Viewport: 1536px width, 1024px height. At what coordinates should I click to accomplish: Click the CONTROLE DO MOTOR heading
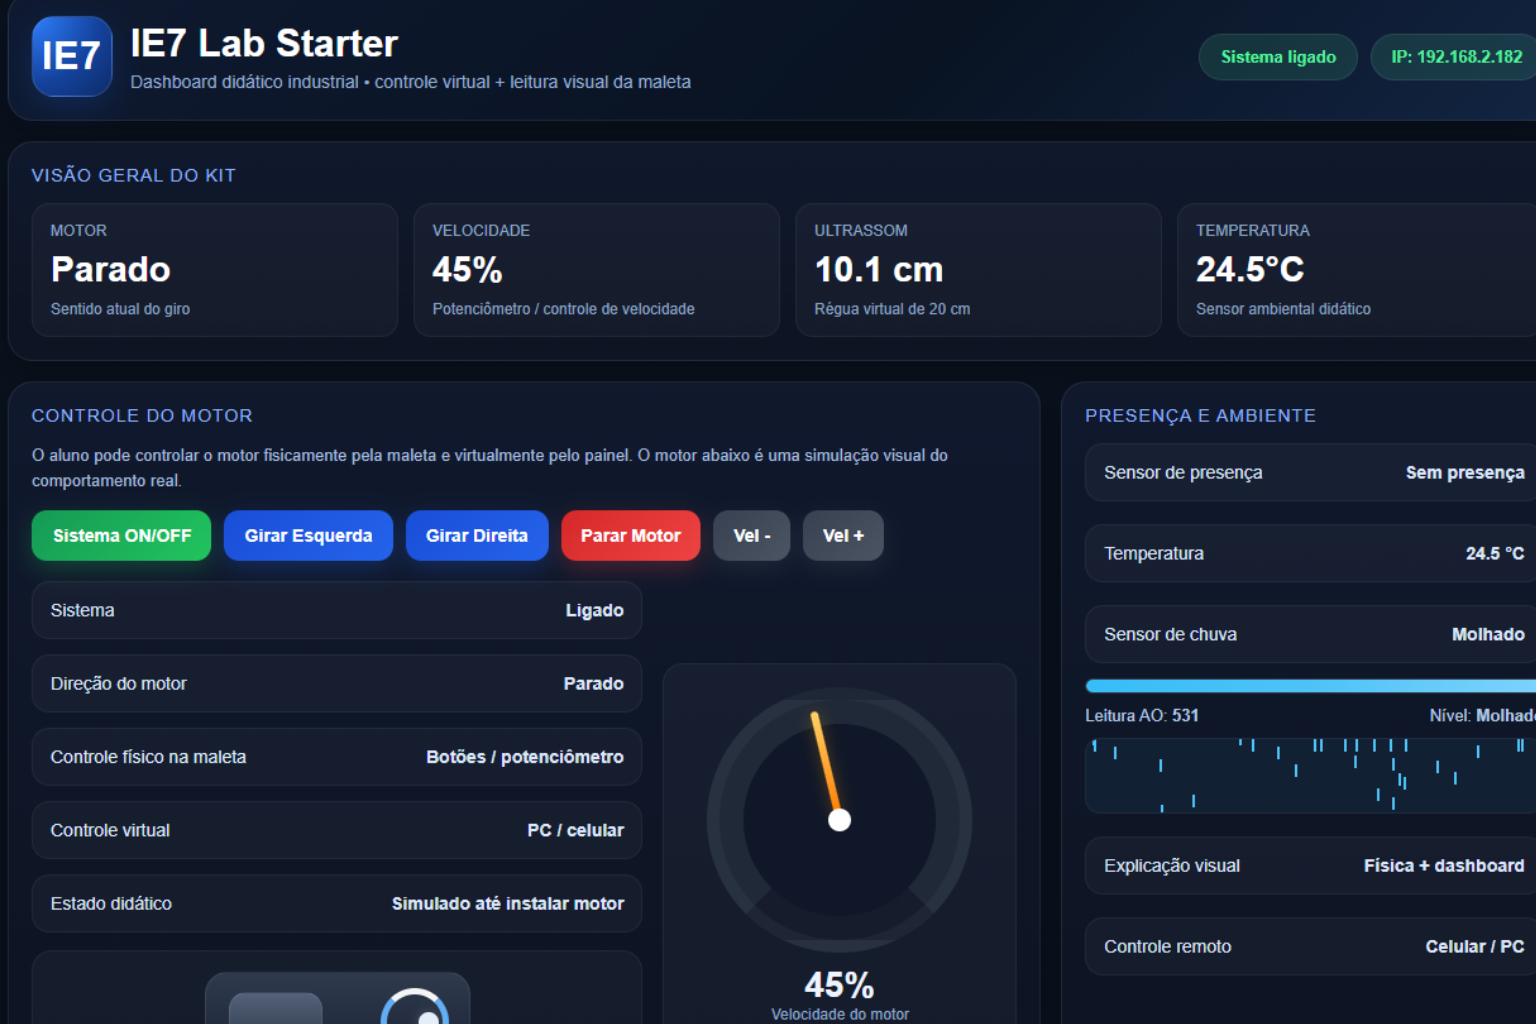(x=142, y=415)
